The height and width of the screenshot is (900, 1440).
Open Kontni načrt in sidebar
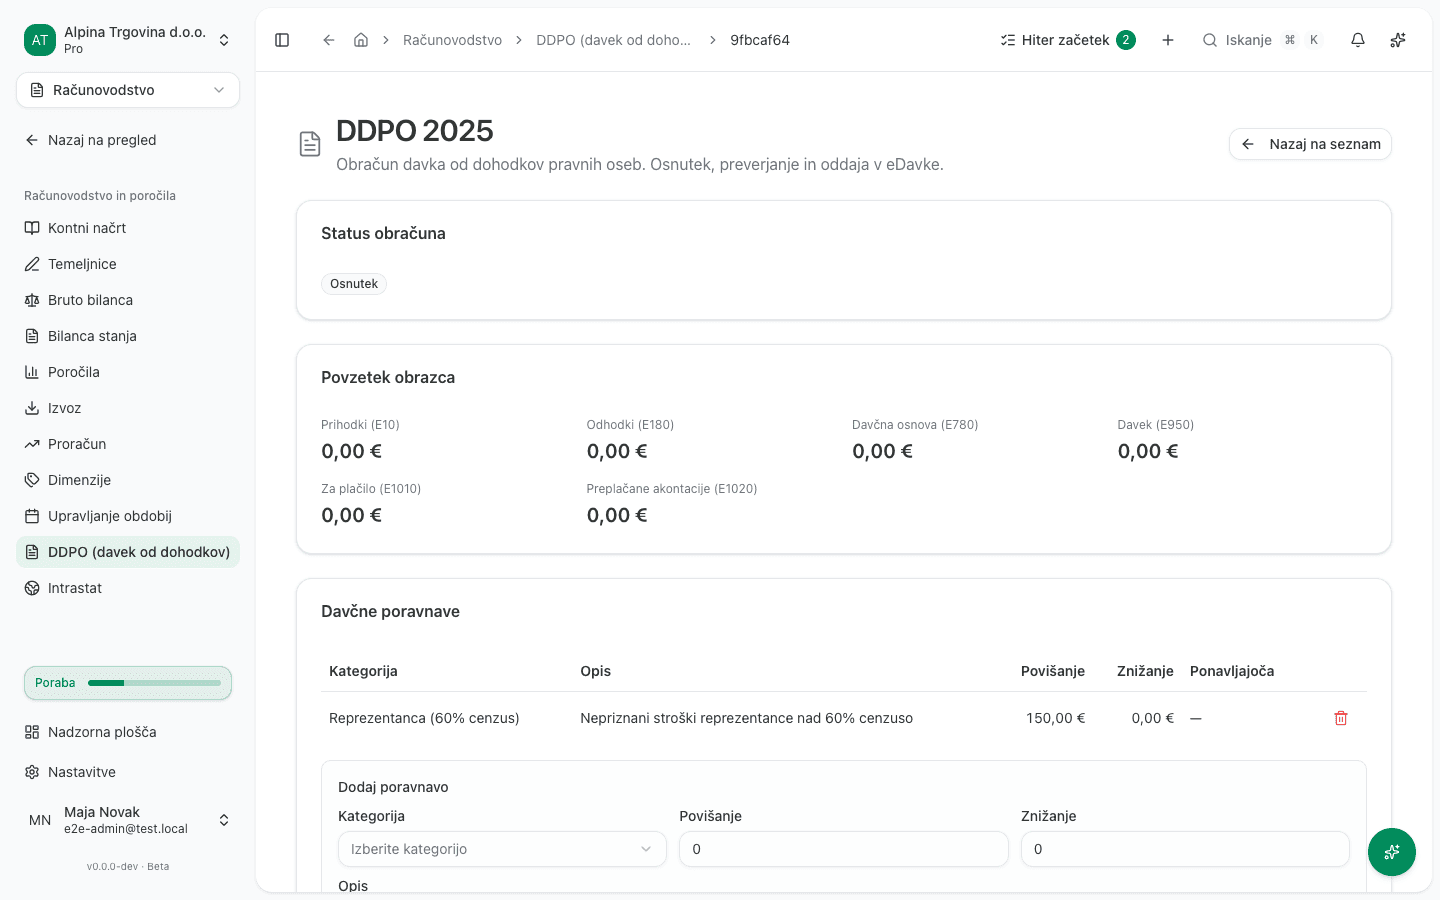[128, 228]
